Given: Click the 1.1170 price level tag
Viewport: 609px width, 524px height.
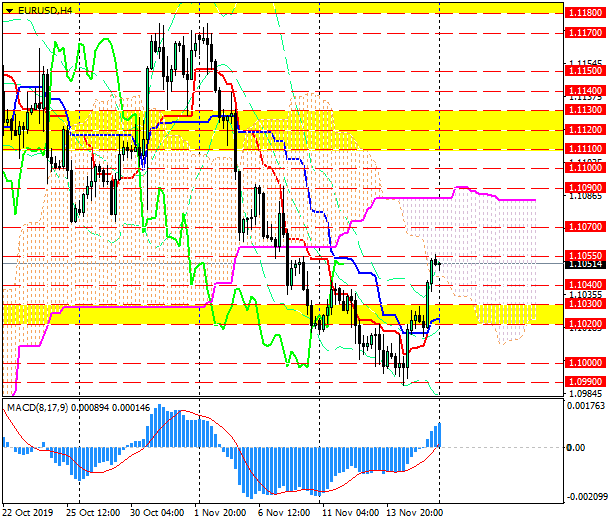Looking at the screenshot, I should (x=582, y=32).
